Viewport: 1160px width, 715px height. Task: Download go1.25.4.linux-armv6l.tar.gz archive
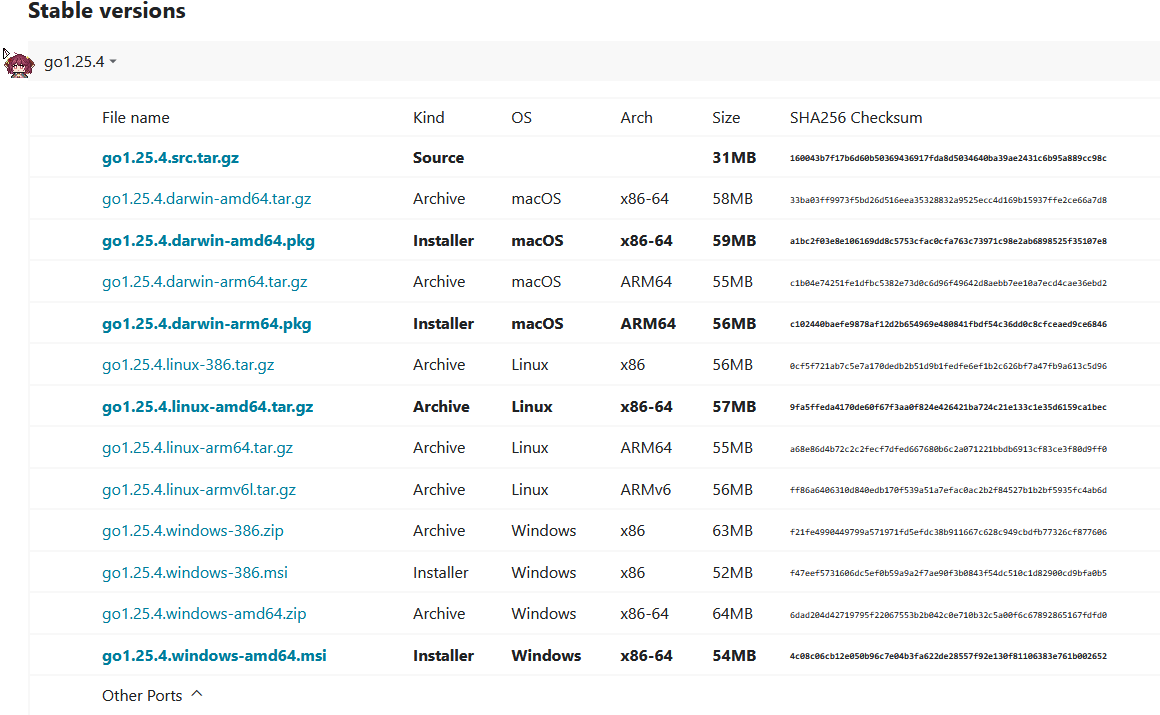click(x=199, y=490)
